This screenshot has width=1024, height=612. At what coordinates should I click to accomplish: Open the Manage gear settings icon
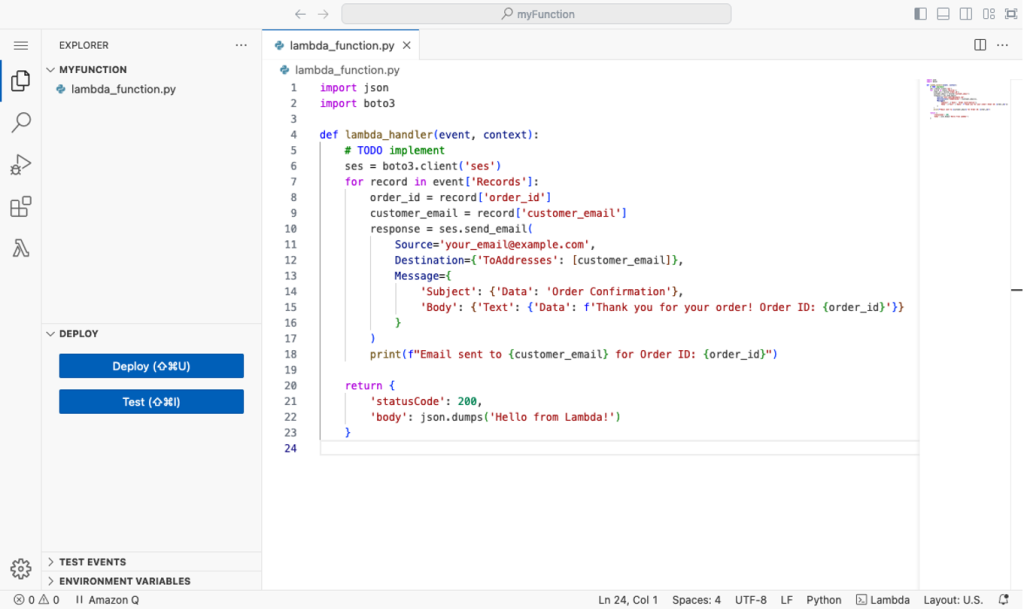tap(20, 569)
